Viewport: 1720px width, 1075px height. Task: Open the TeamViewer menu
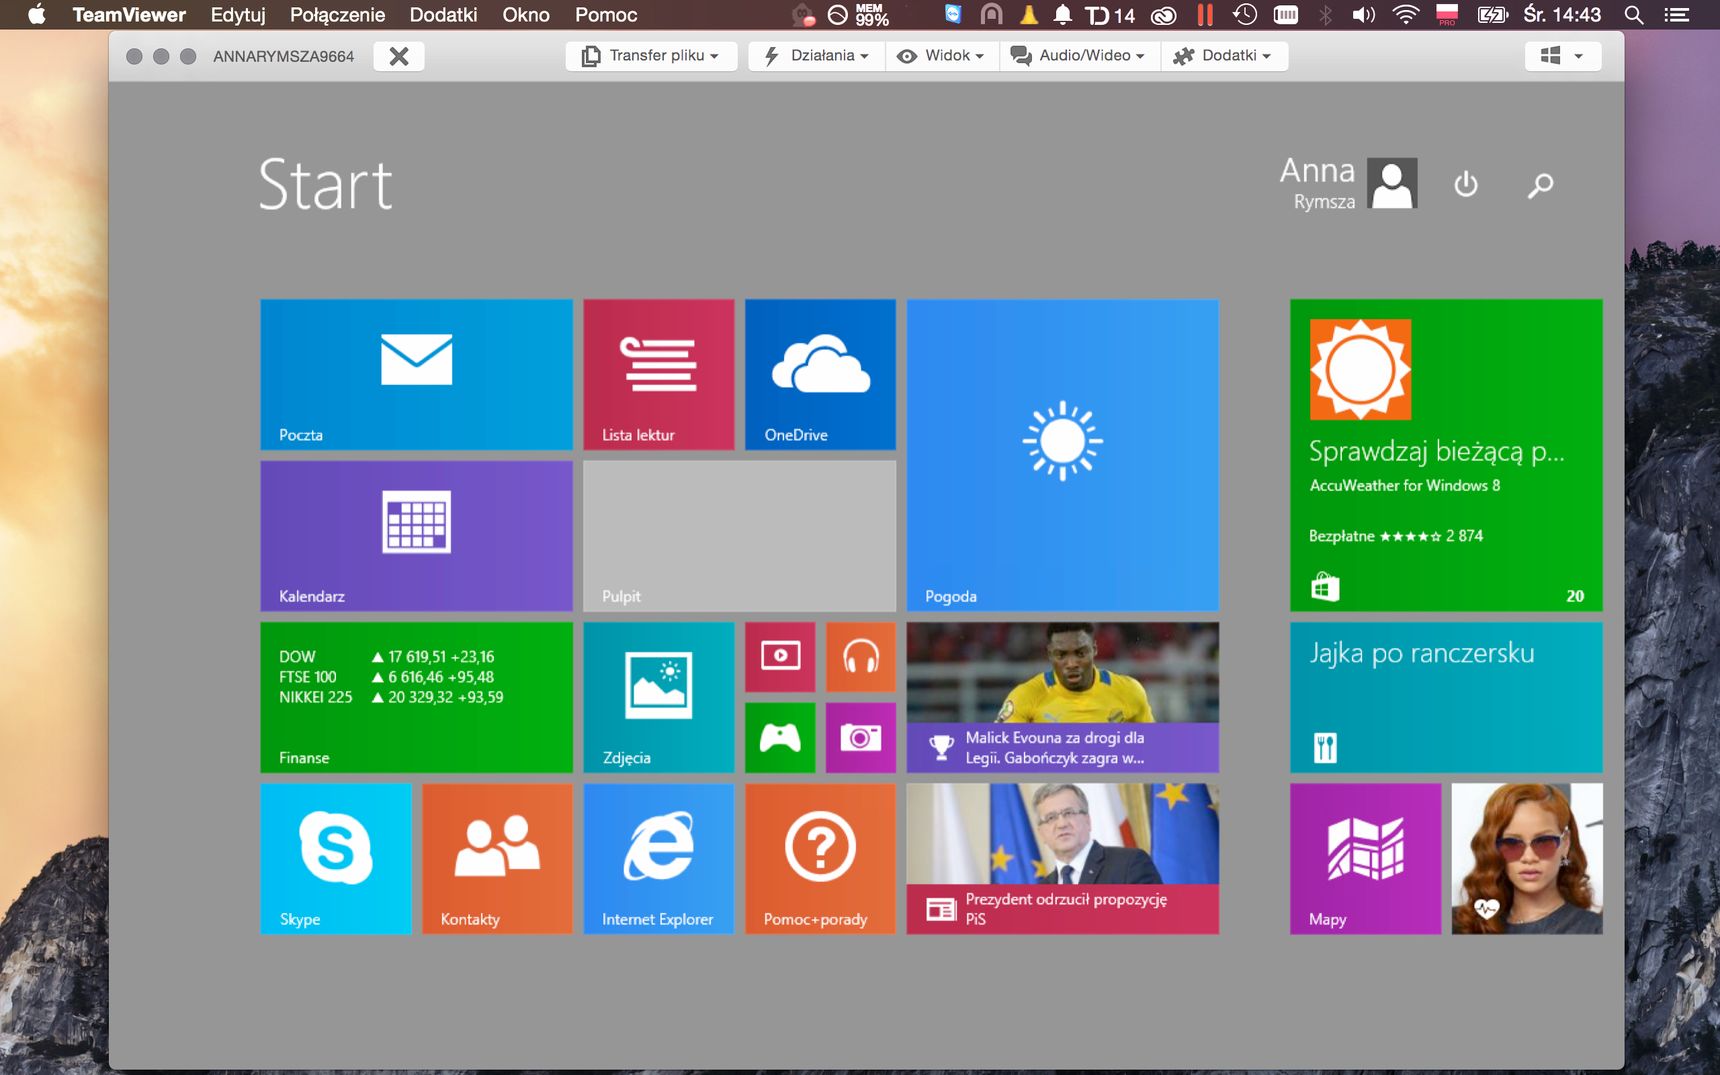129,15
